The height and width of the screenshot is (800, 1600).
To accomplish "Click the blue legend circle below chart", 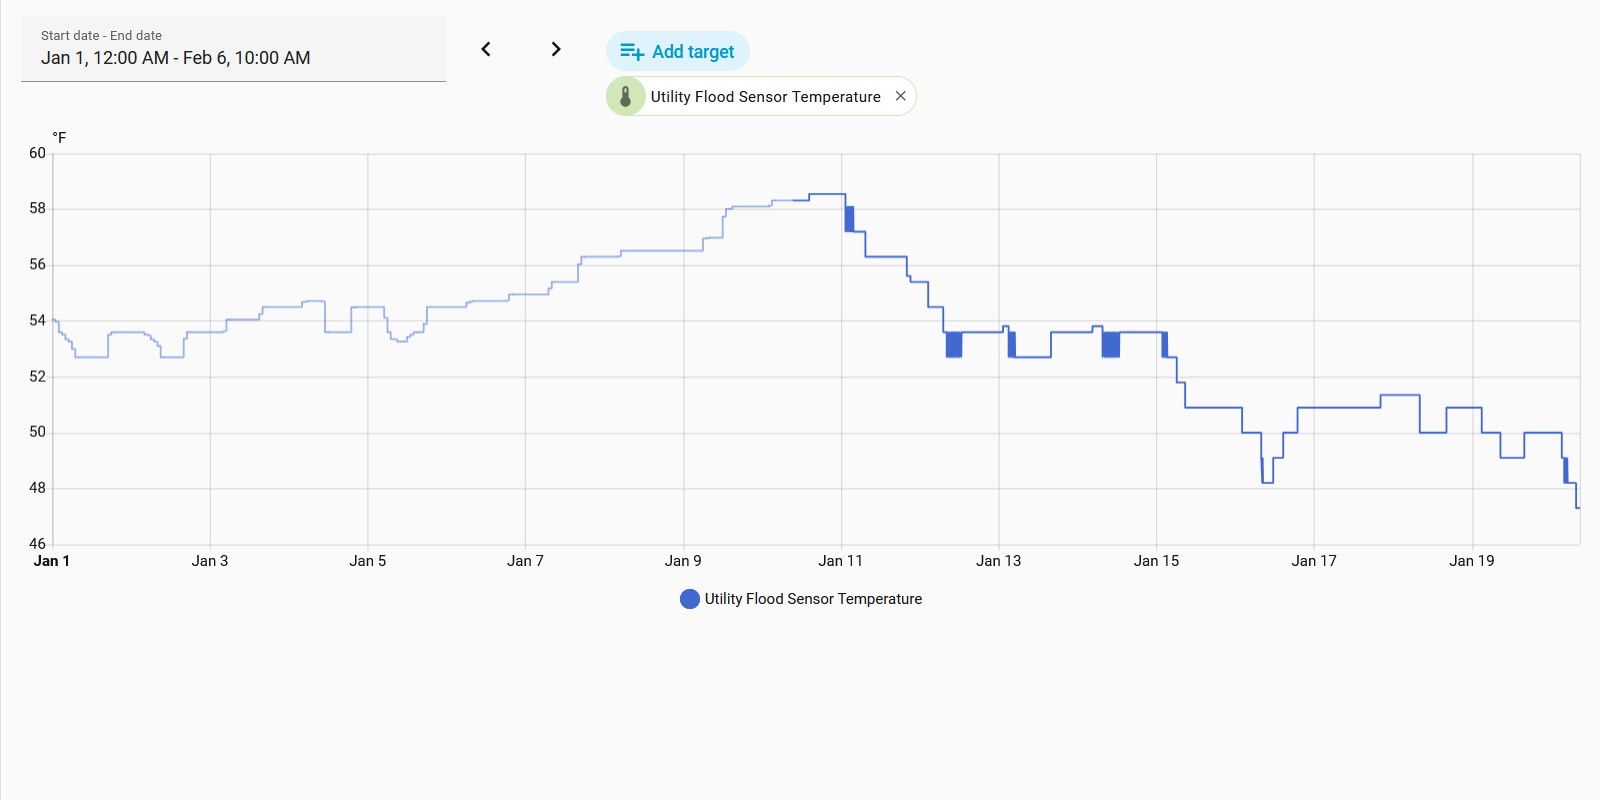I will tap(689, 599).
